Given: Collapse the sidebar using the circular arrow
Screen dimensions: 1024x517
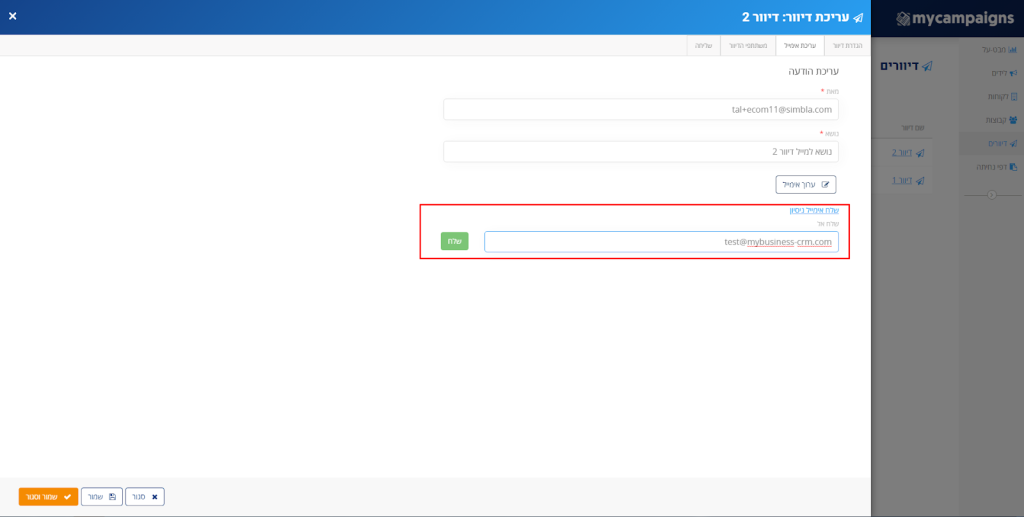Looking at the screenshot, I should [992, 195].
